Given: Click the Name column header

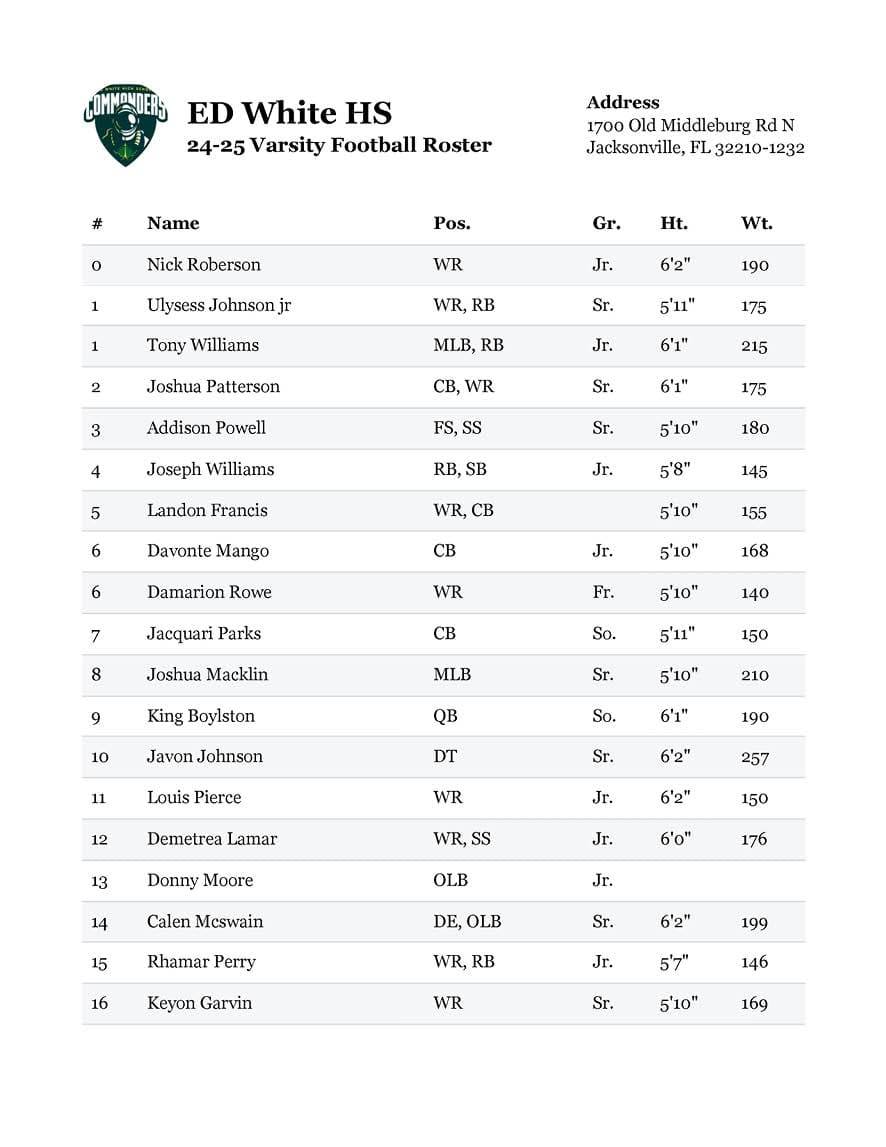Looking at the screenshot, I should pyautogui.click(x=173, y=223).
